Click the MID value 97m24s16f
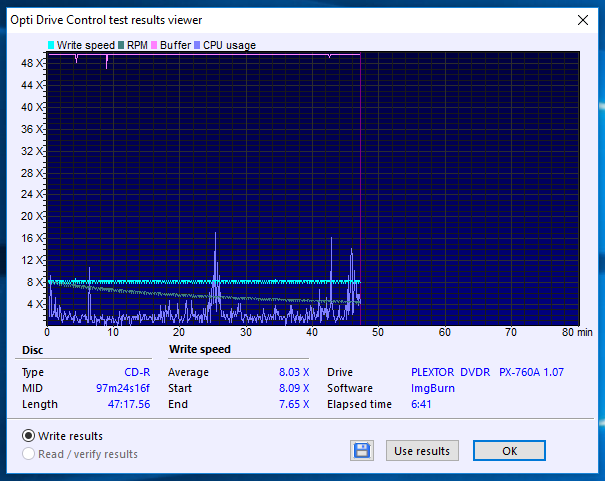Image resolution: width=605 pixels, height=481 pixels. [x=123, y=388]
